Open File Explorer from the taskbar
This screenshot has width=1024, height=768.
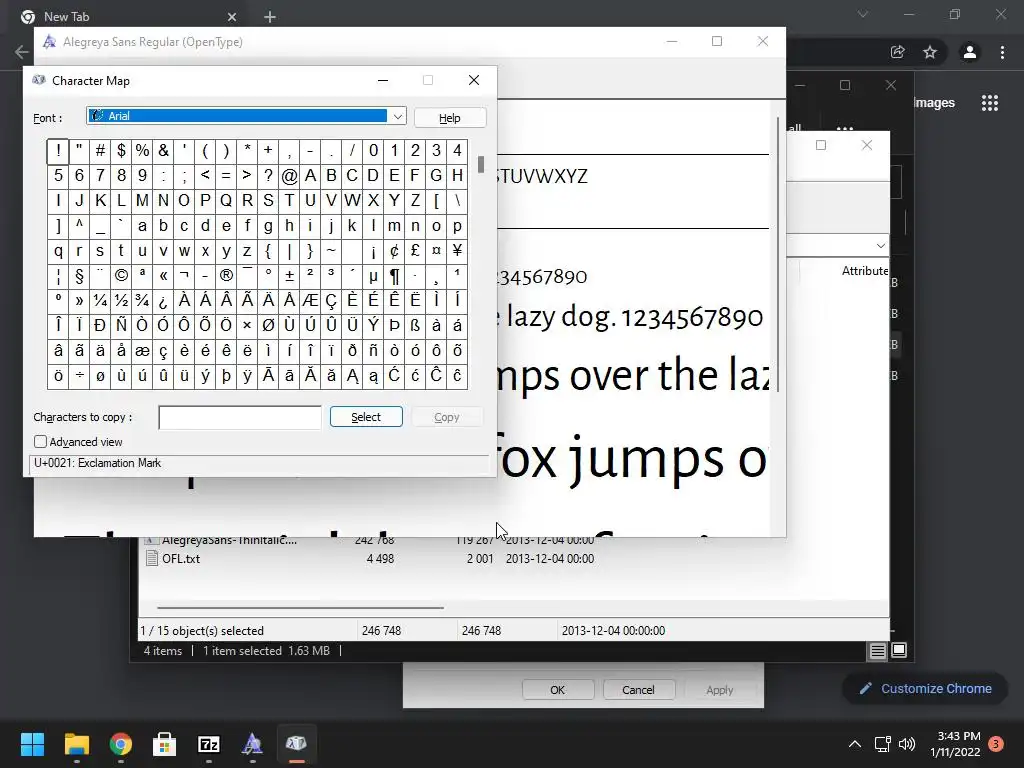[x=76, y=744]
